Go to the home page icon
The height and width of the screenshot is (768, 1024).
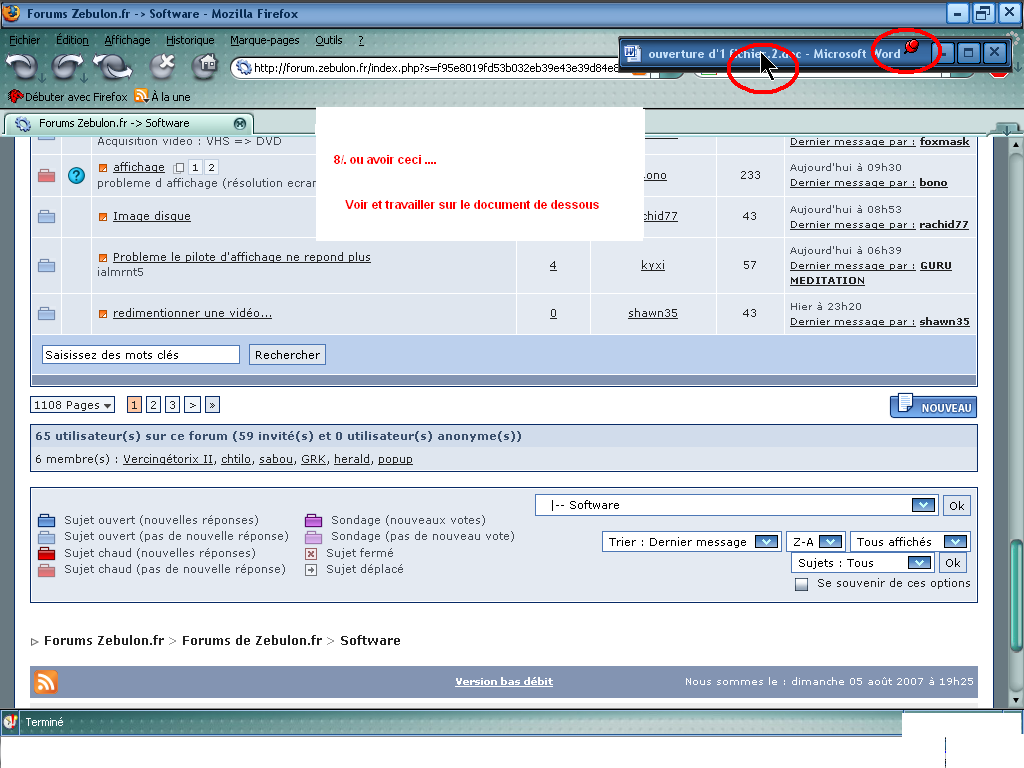pos(206,66)
